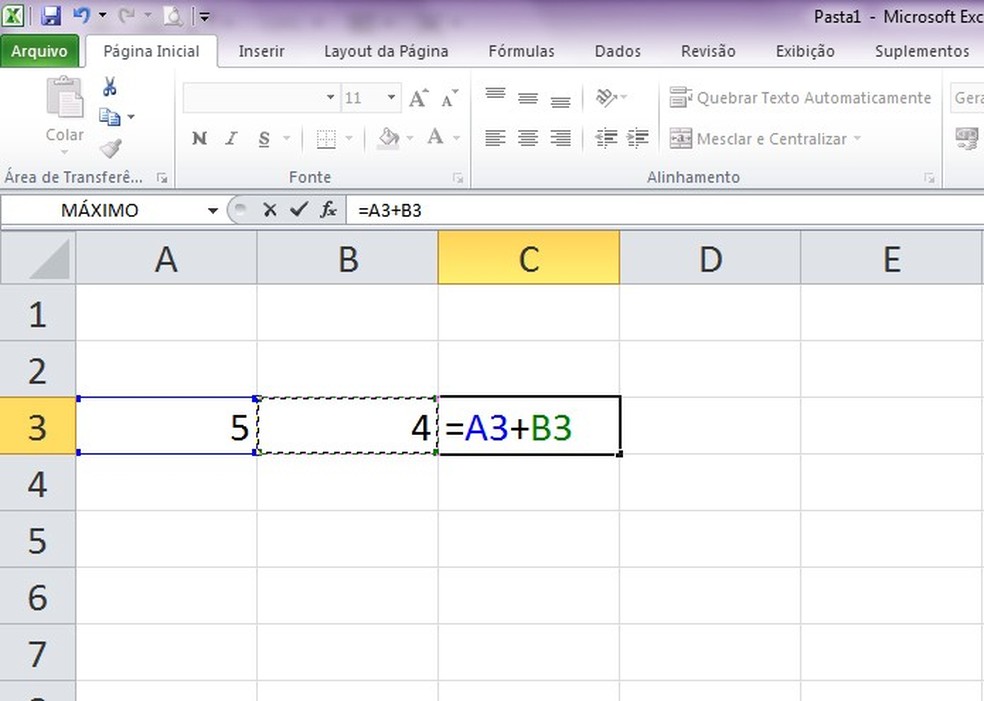Open the Name Box dropdown arrow
984x701 pixels.
(x=213, y=211)
